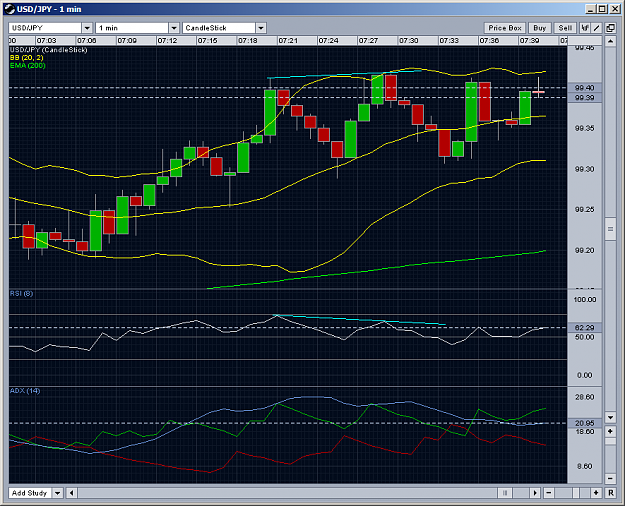The height and width of the screenshot is (506, 625).
Task: Expand the timeframe dropdown arrow
Action: point(174,28)
